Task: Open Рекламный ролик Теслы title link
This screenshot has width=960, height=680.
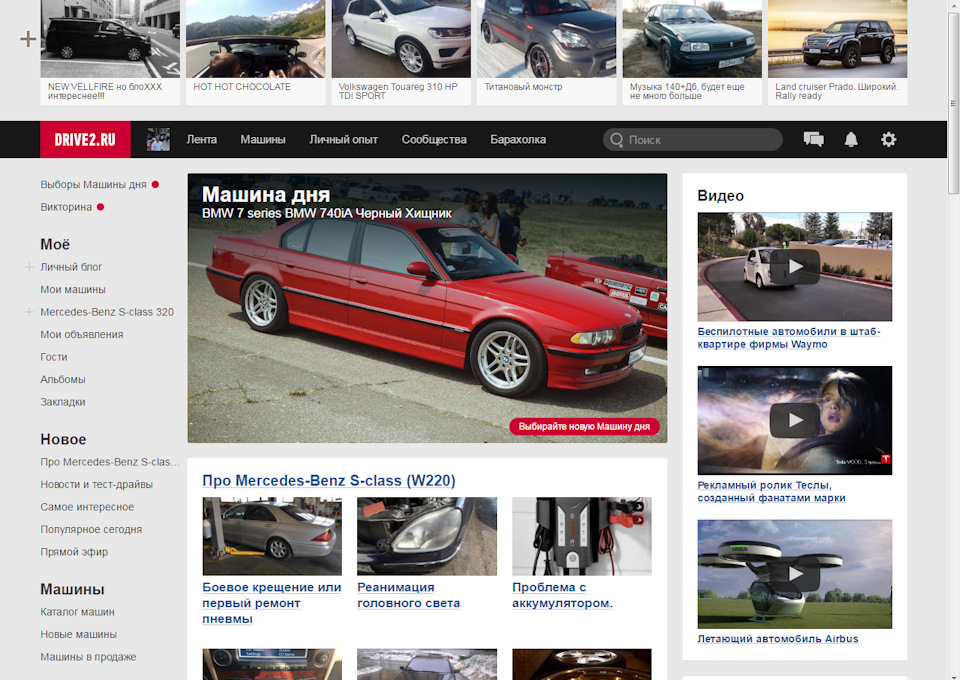Action: click(771, 491)
